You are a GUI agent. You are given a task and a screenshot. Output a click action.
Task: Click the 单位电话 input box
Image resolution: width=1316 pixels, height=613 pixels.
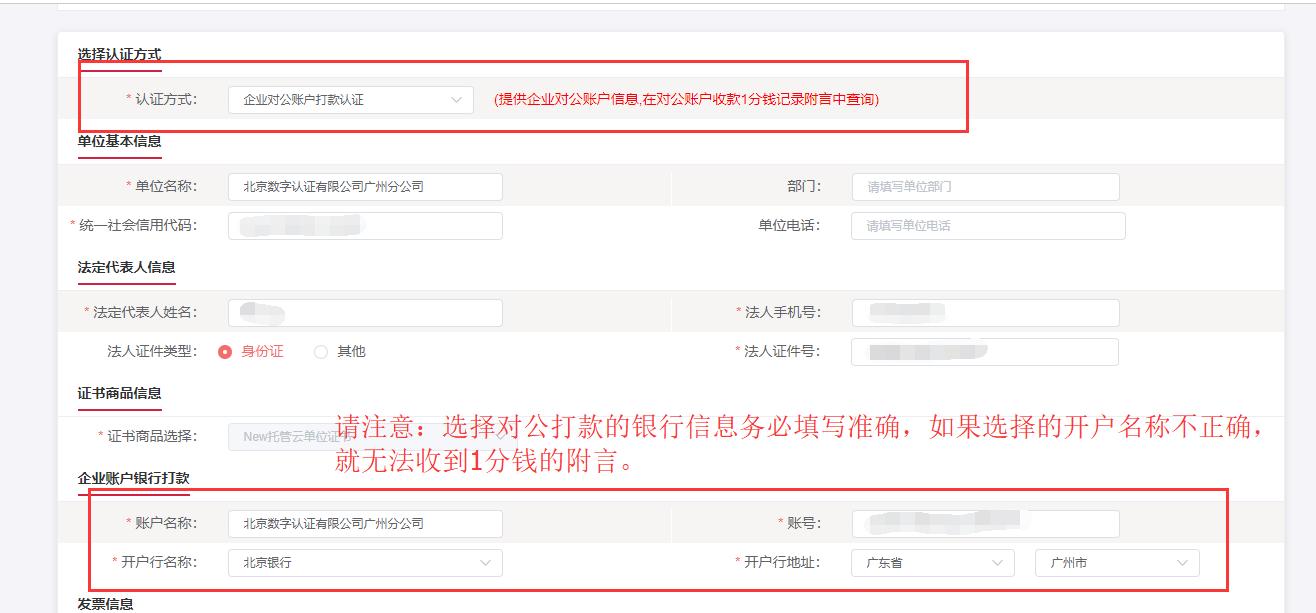(987, 226)
